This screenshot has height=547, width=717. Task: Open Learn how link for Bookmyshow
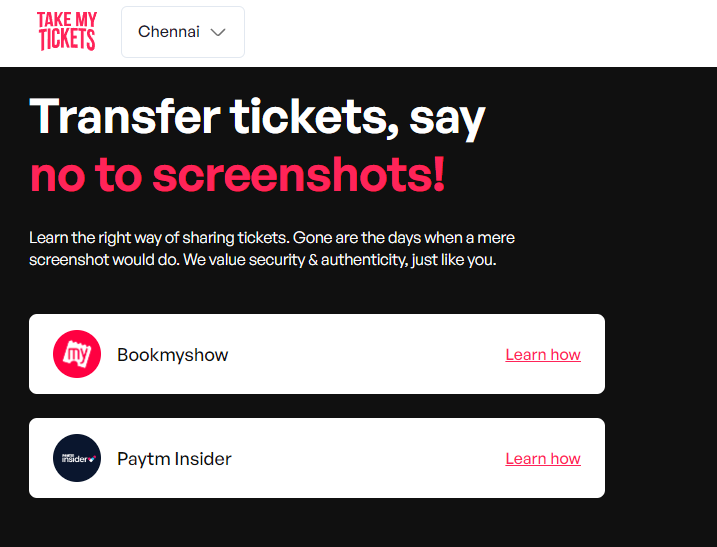click(x=542, y=355)
